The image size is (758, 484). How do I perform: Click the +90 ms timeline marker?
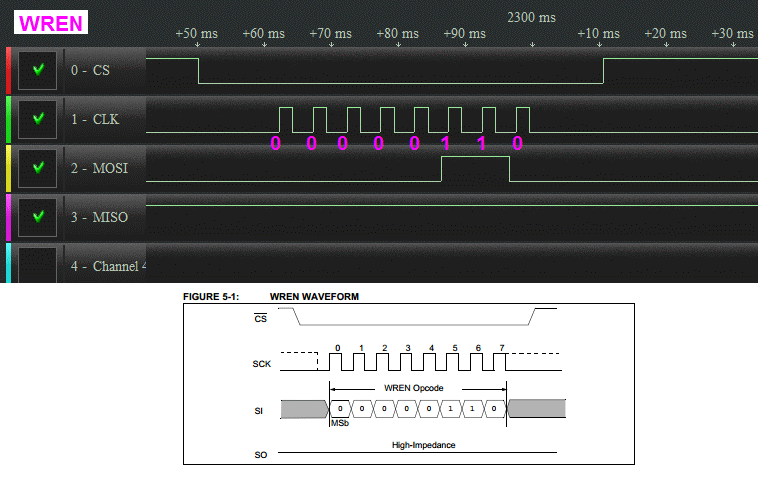[464, 33]
